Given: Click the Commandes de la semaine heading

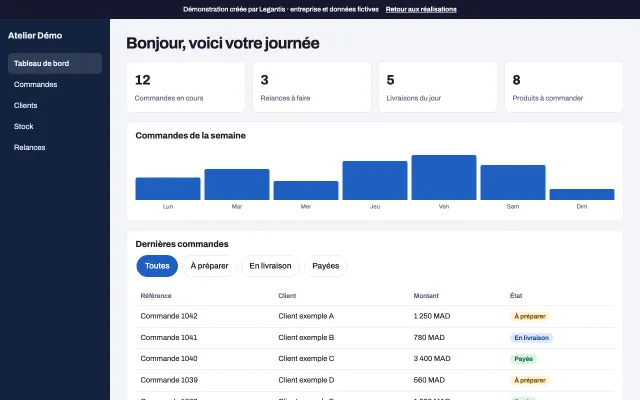Looking at the screenshot, I should 191,136.
